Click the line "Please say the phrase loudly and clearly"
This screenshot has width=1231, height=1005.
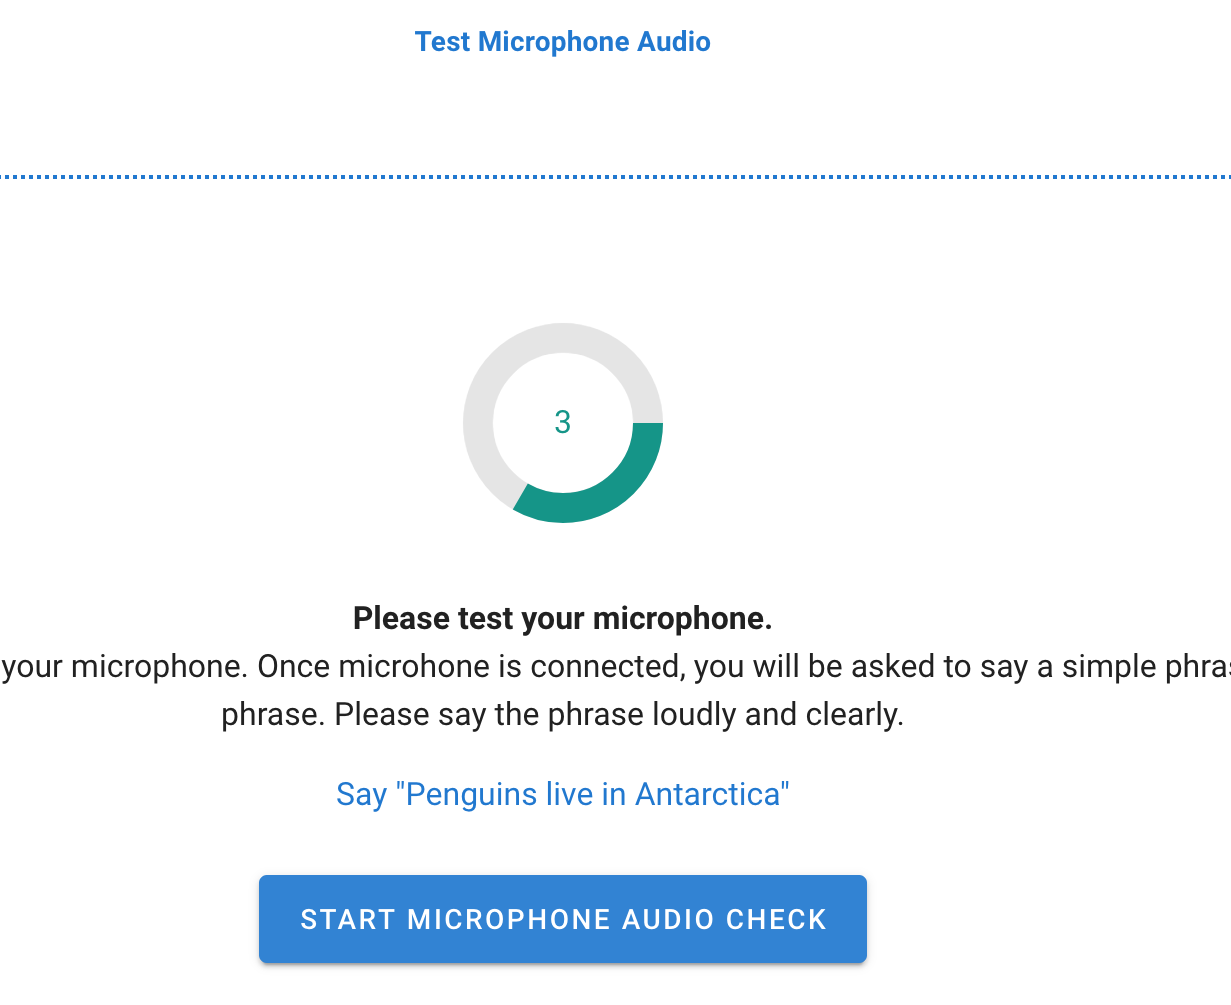562,715
